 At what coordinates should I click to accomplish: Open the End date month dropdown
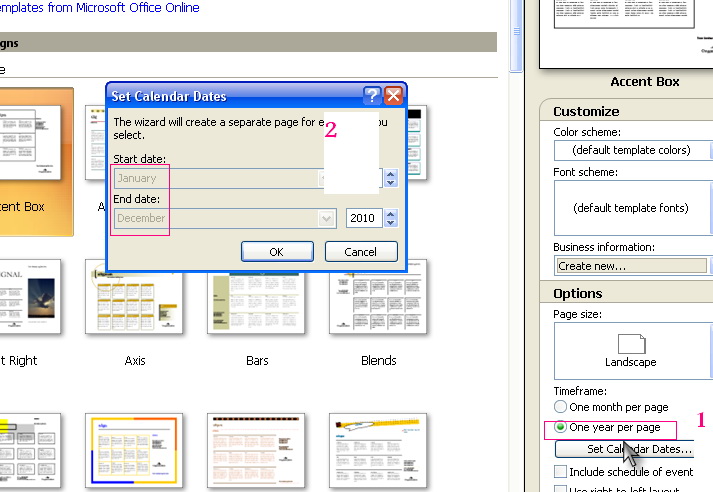[225, 218]
